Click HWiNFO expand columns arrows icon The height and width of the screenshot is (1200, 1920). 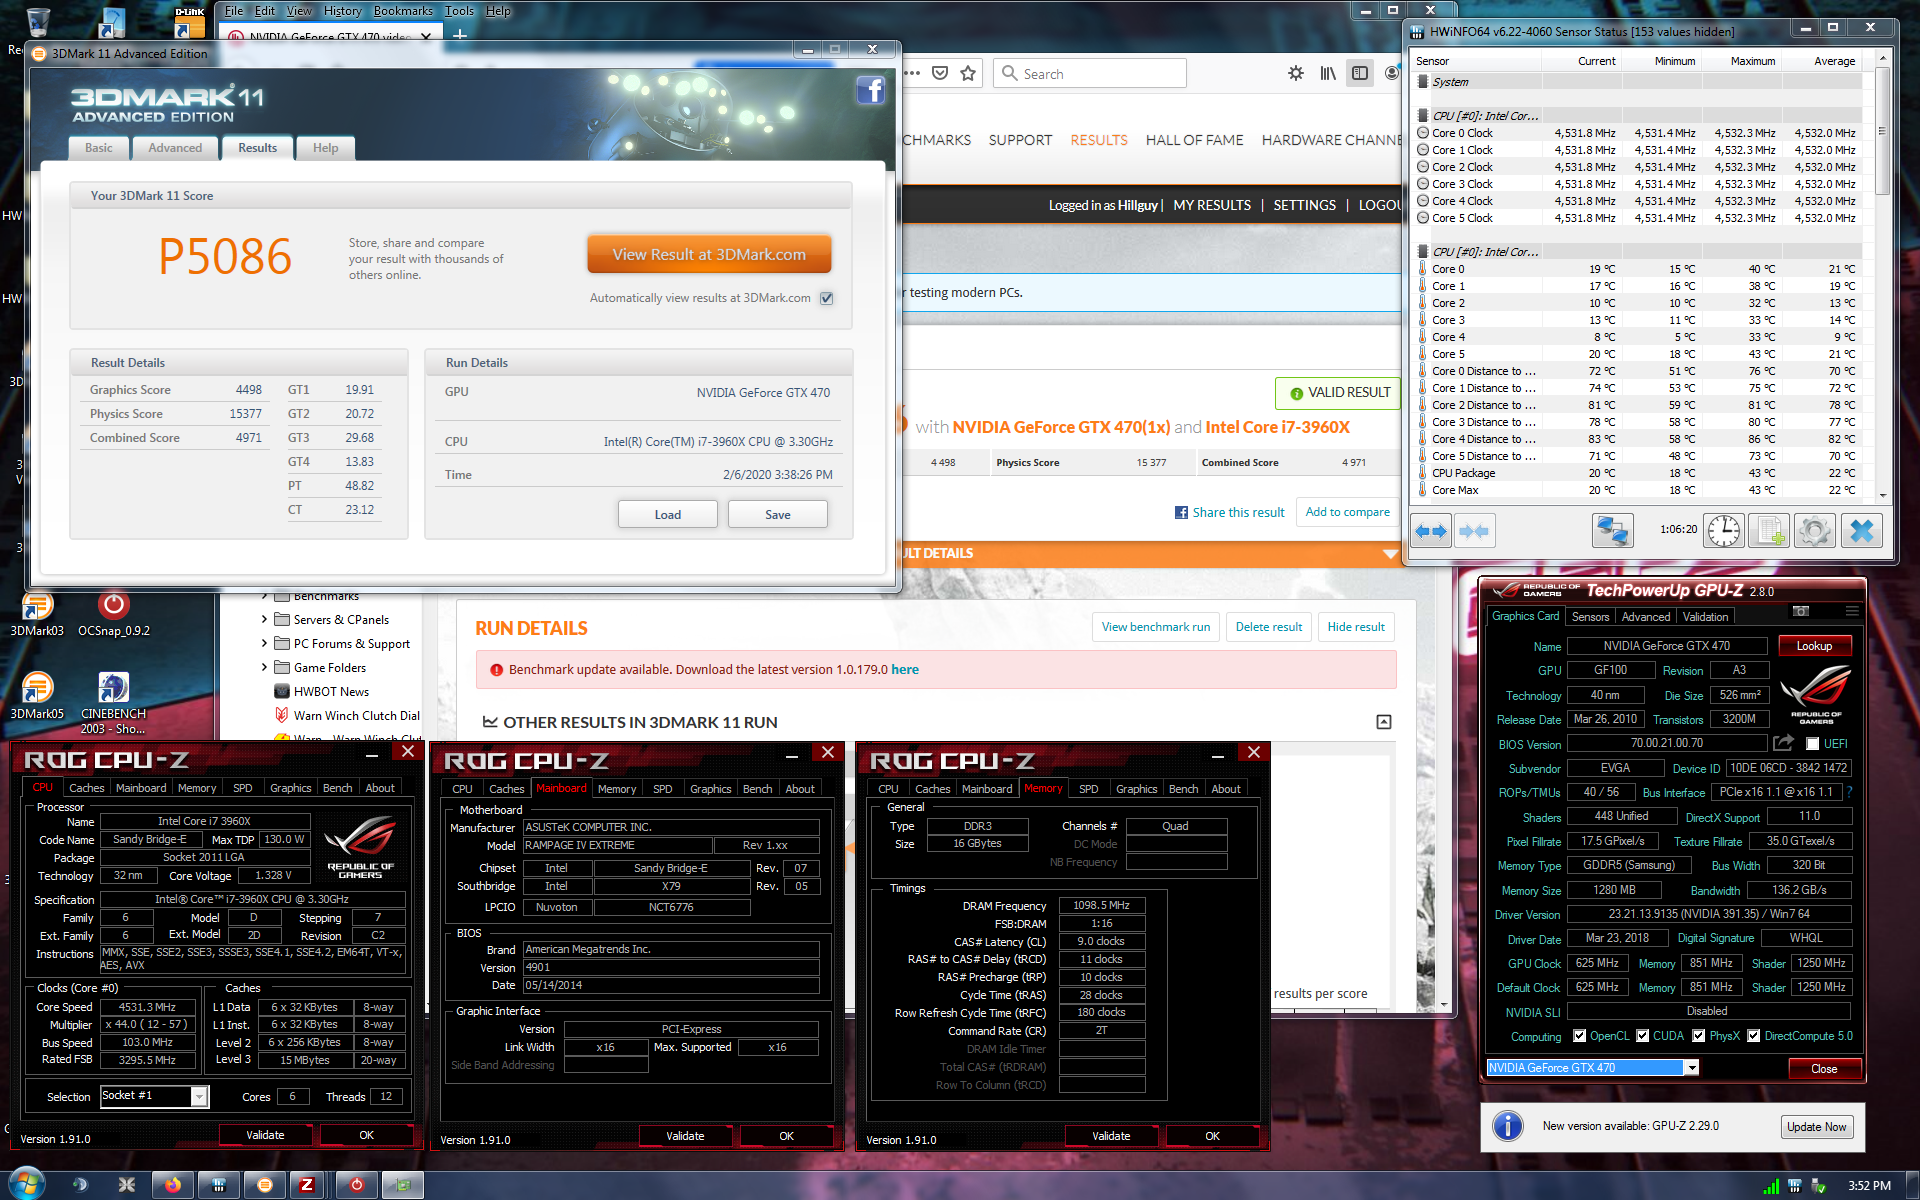click(1431, 531)
